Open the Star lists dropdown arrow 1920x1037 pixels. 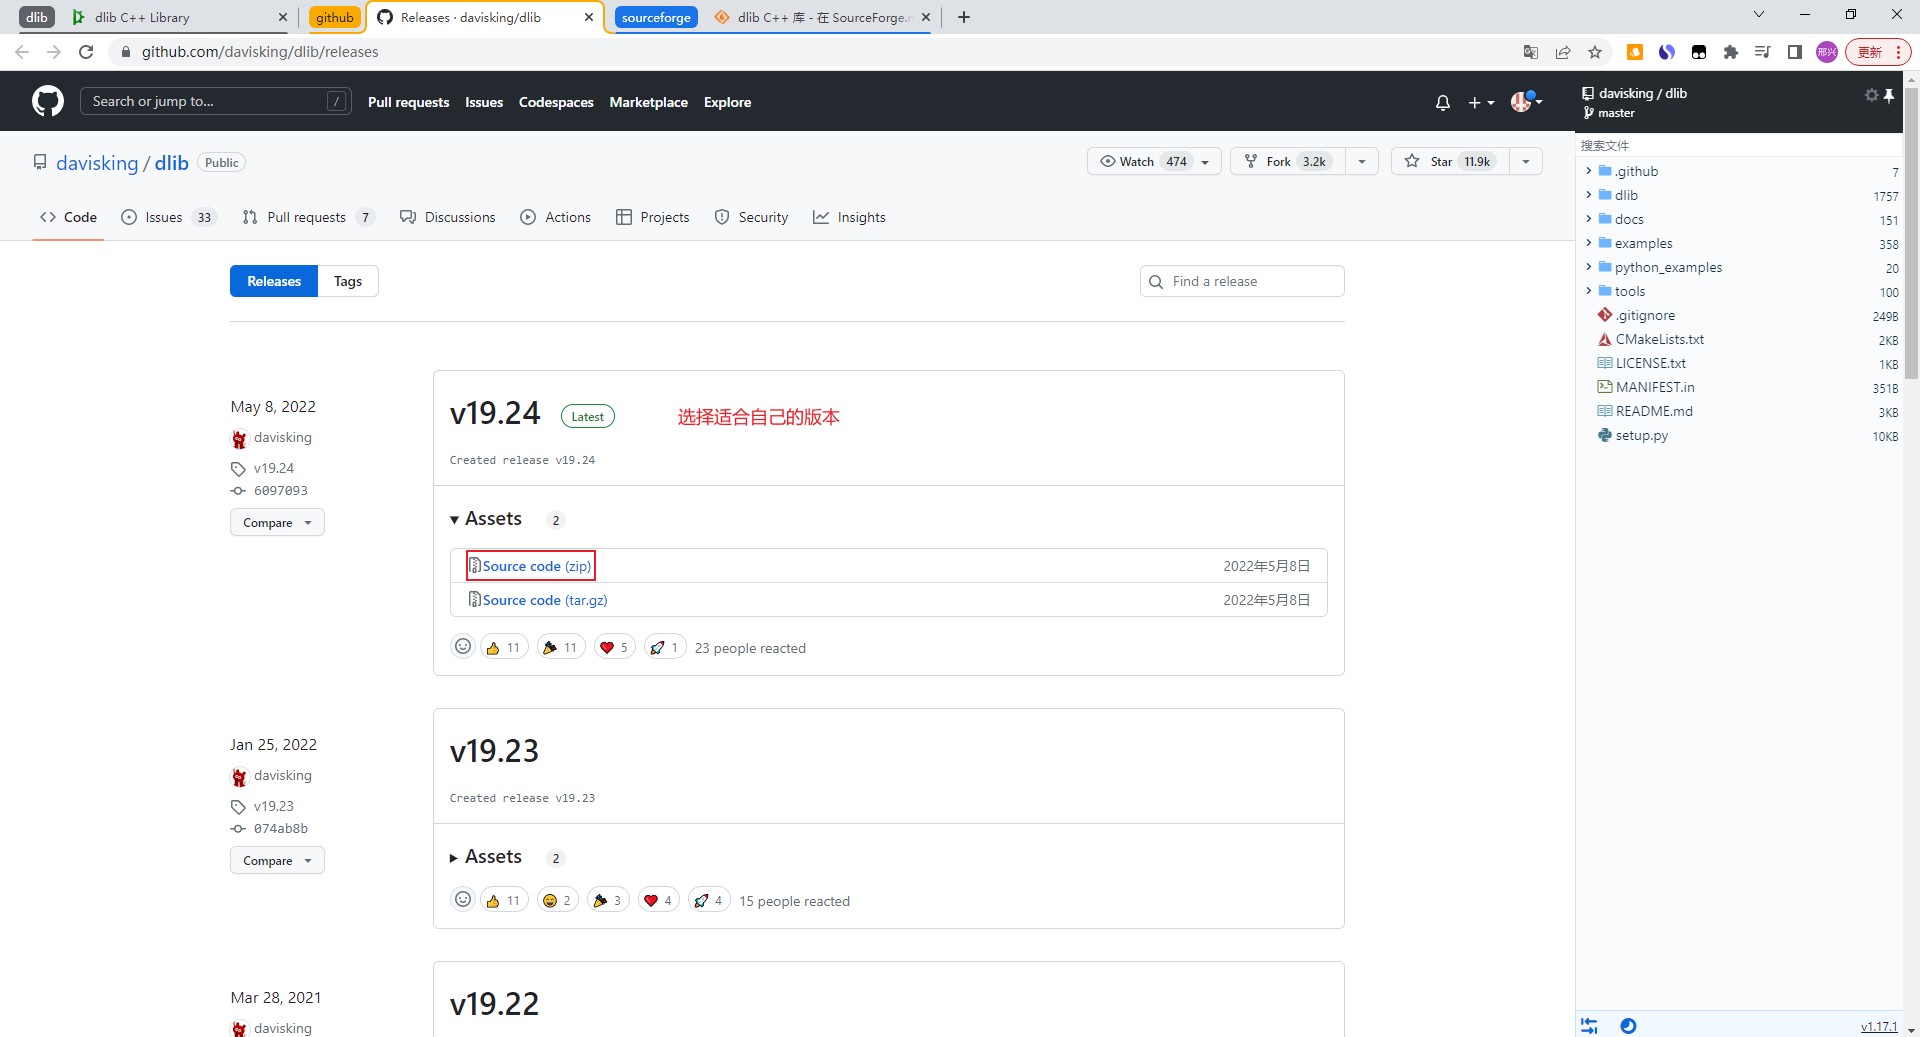coord(1526,161)
